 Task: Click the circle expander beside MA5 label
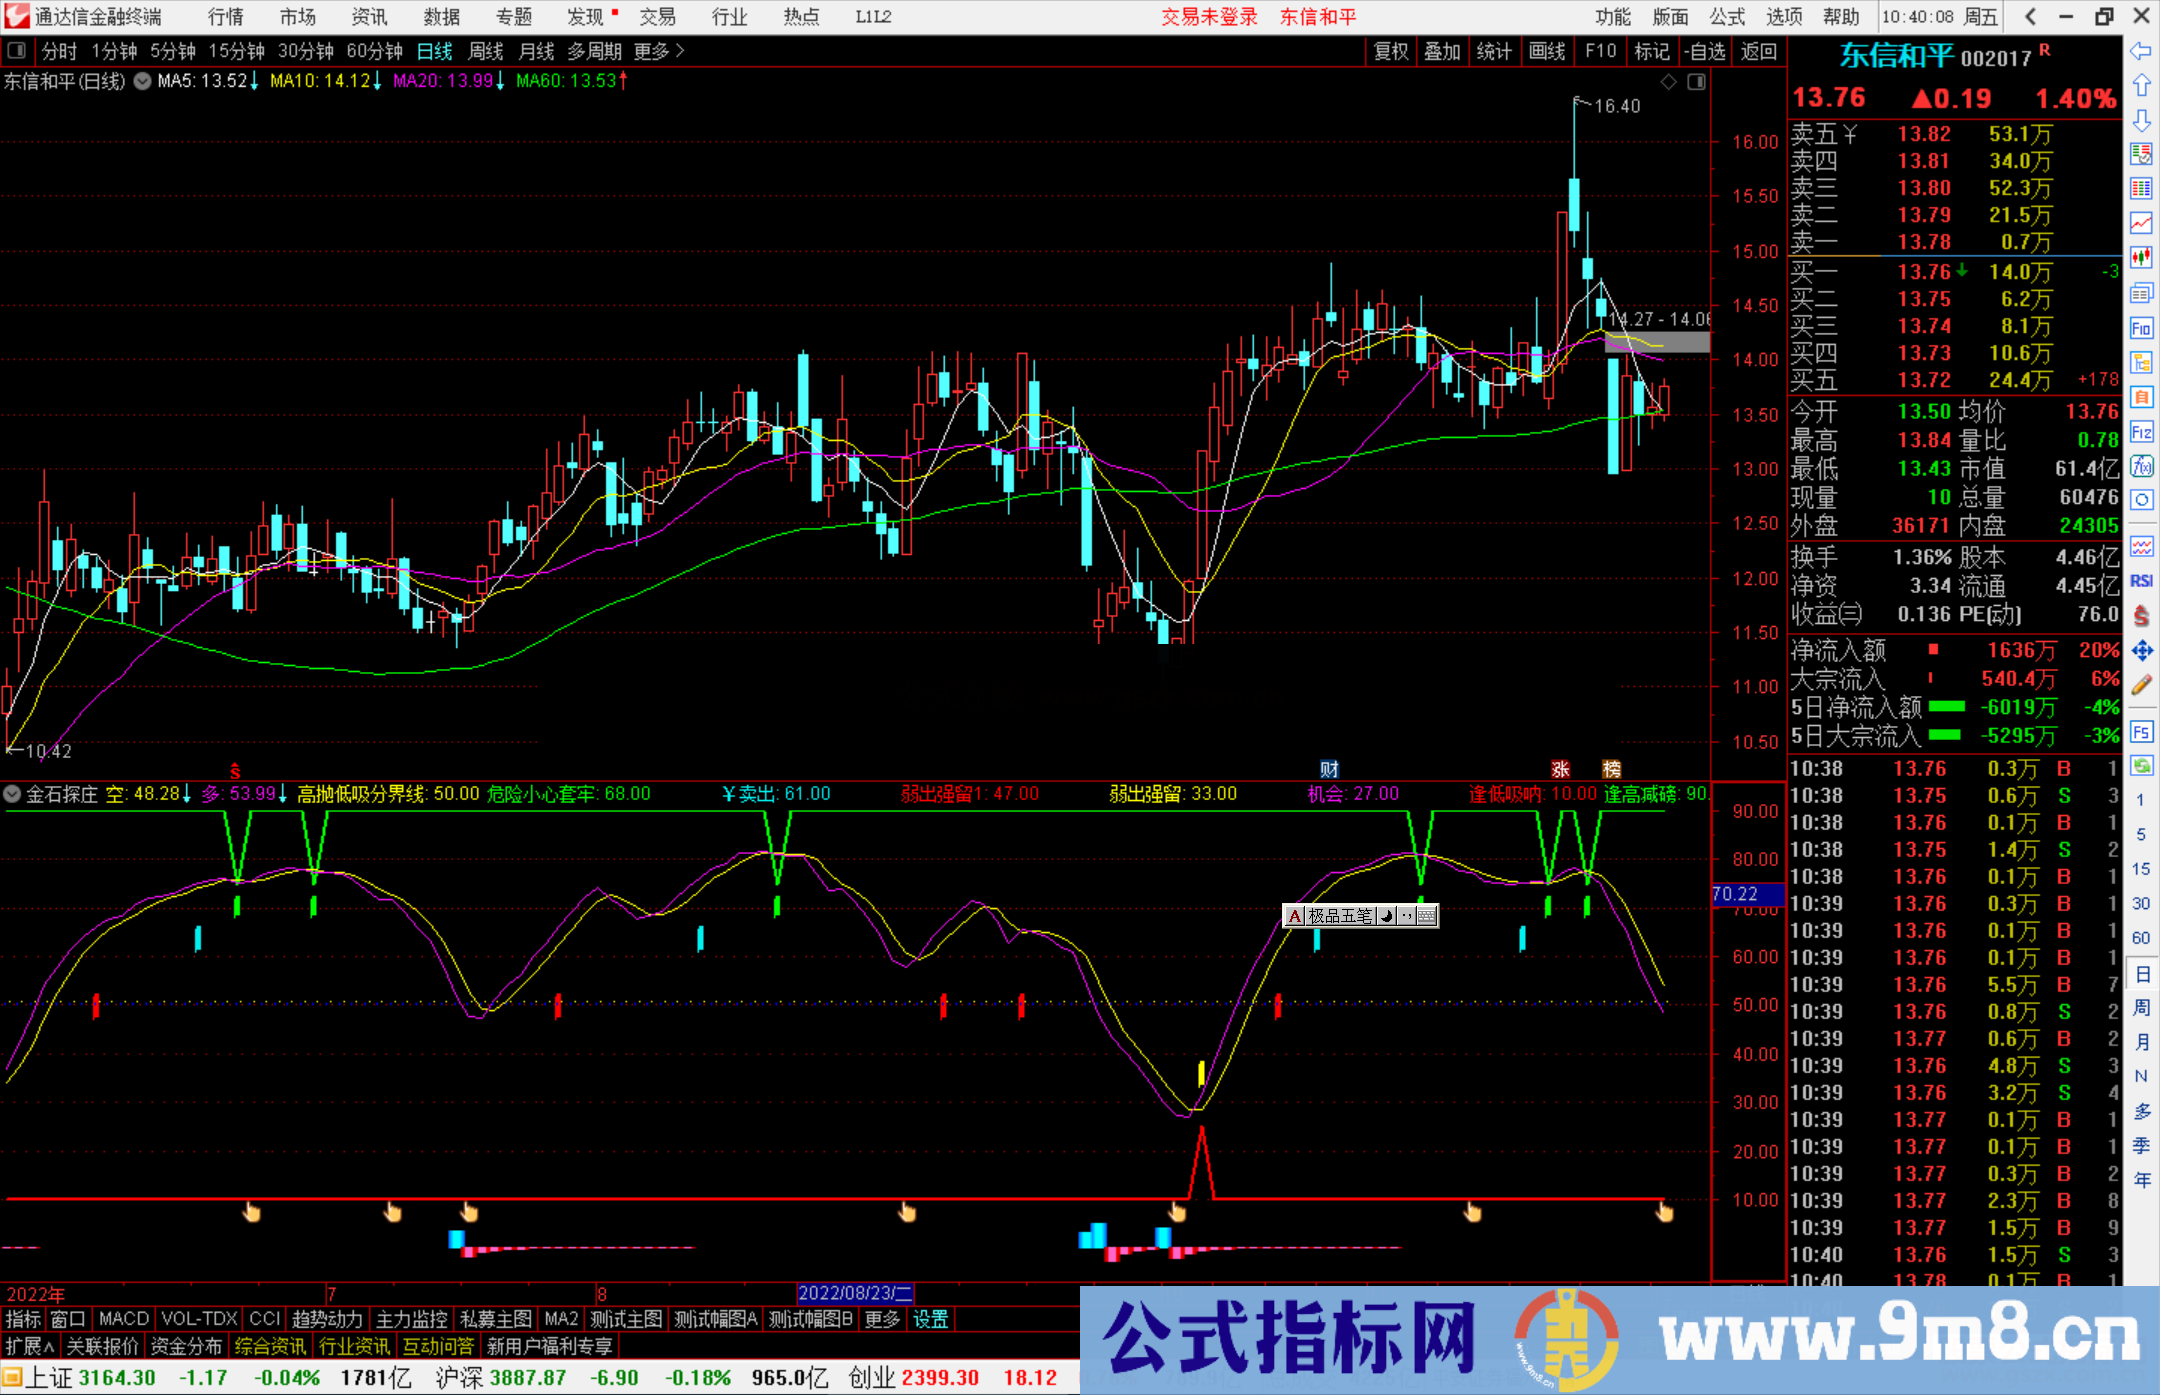(142, 82)
